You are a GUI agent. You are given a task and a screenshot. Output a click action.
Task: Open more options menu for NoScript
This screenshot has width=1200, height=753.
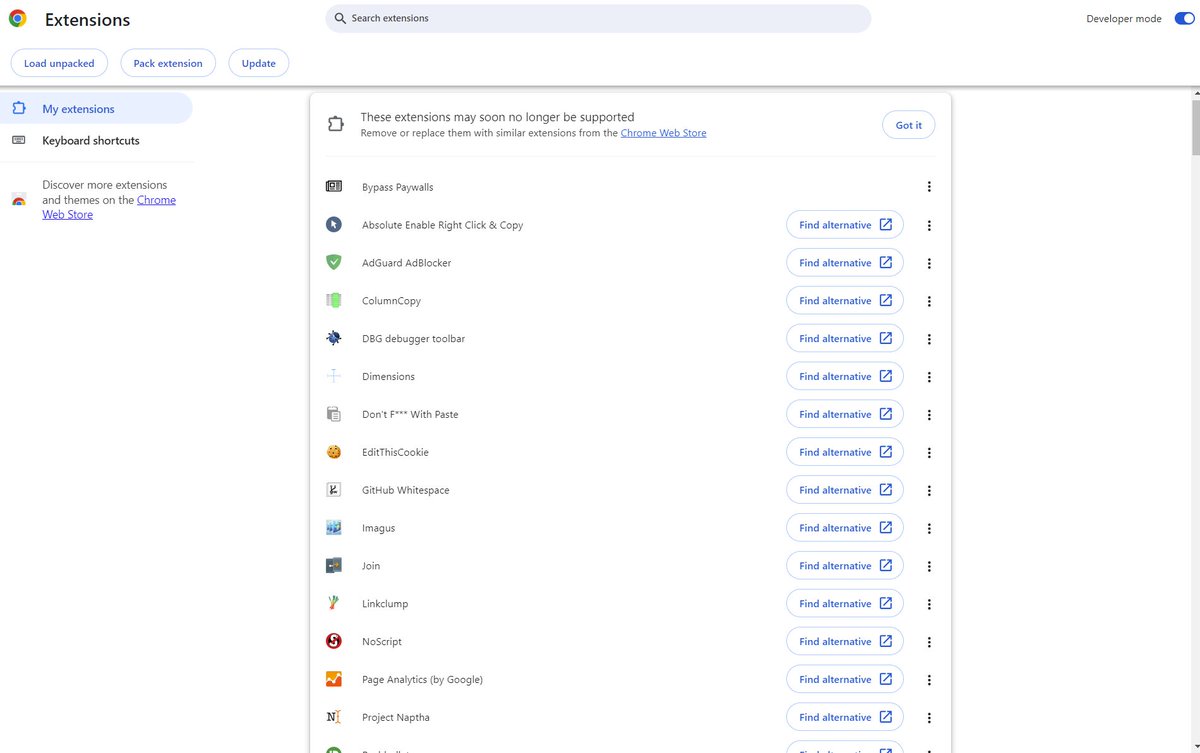tap(929, 642)
